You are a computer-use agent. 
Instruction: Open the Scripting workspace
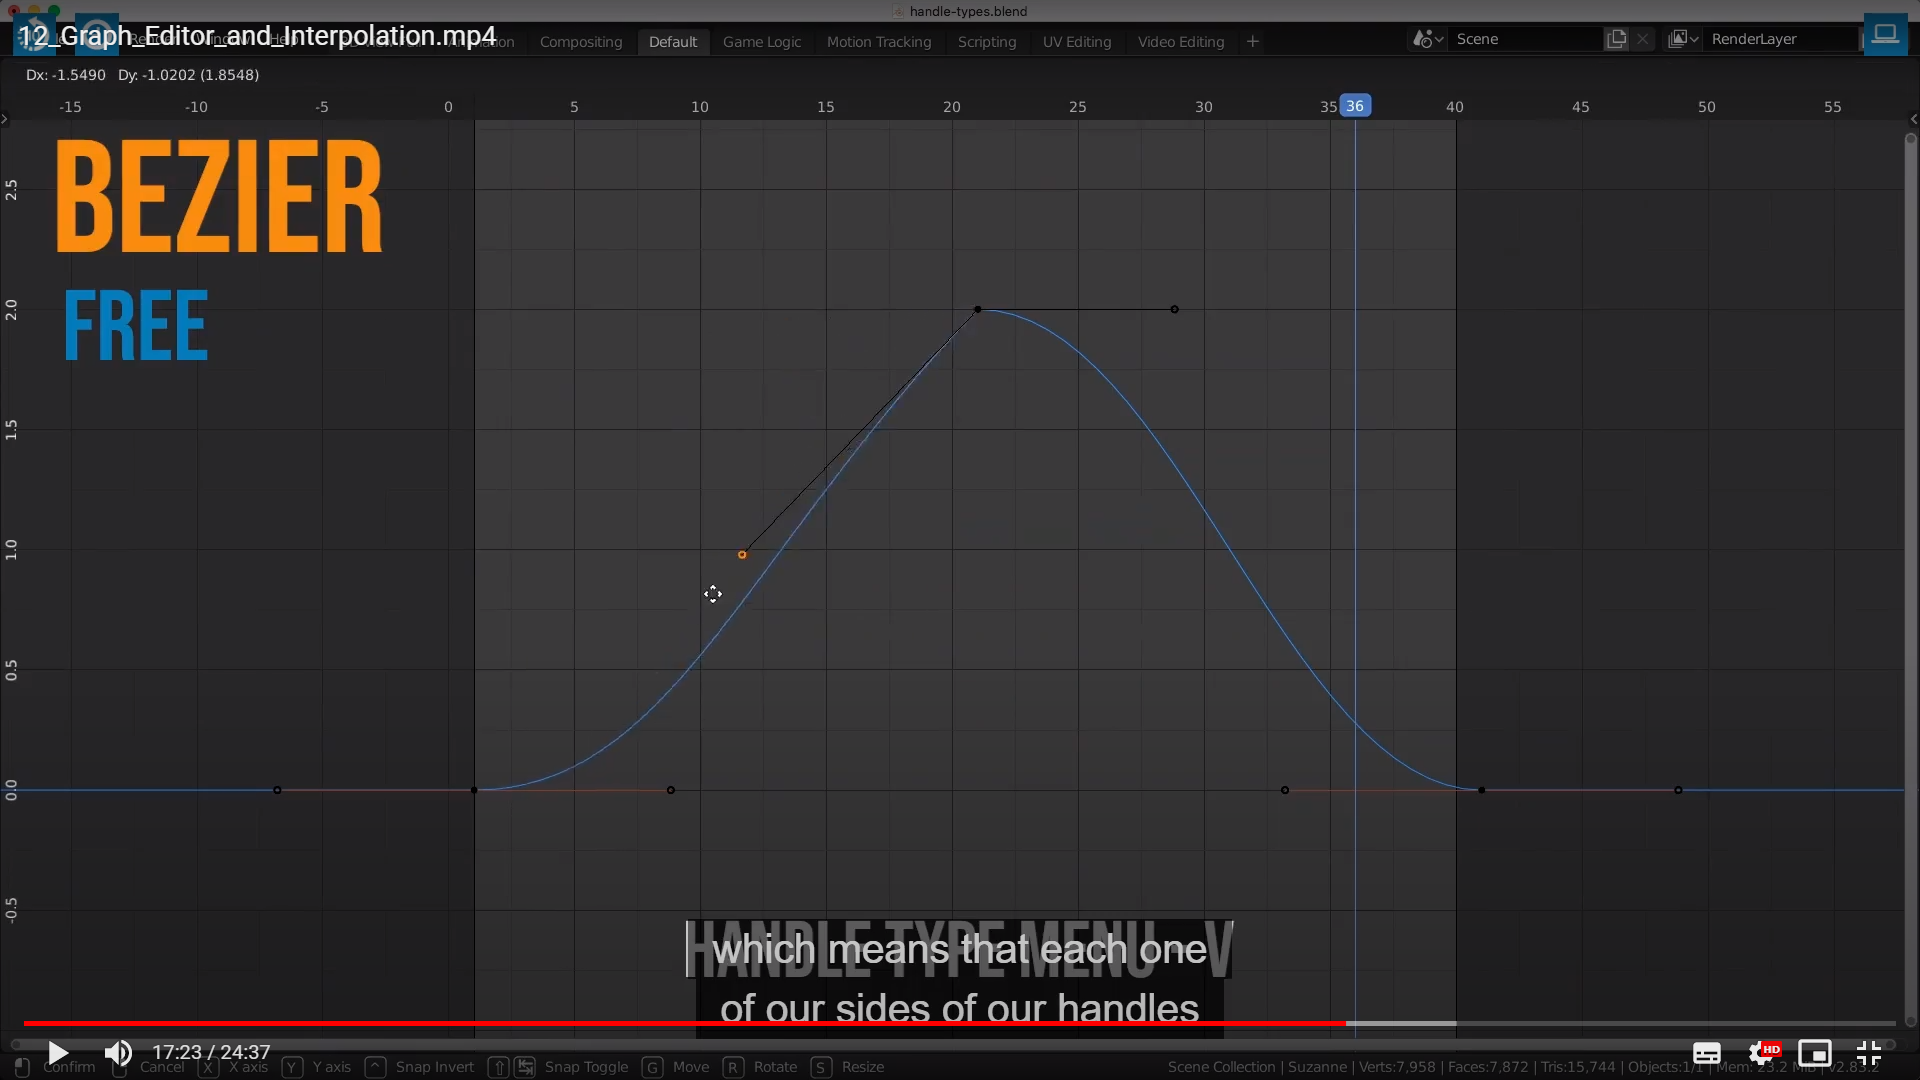(986, 42)
